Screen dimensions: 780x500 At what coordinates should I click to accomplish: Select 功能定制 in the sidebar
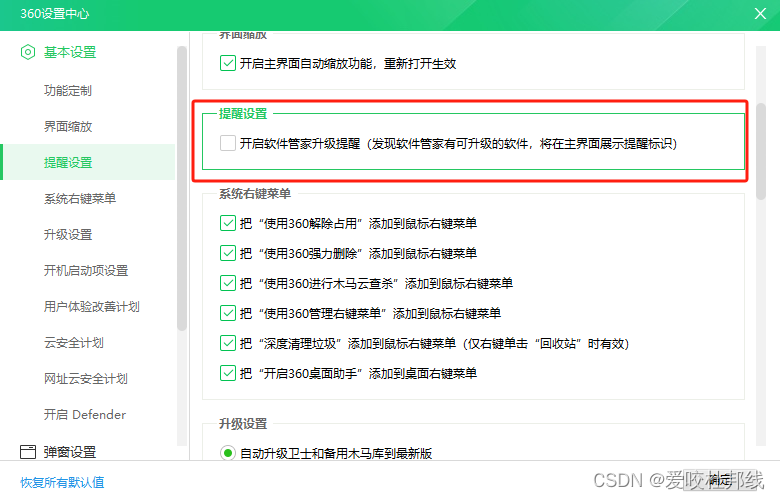68,91
